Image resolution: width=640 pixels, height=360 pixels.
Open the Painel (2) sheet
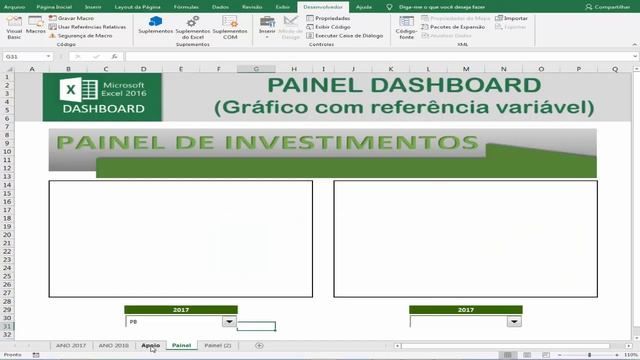[x=218, y=345]
